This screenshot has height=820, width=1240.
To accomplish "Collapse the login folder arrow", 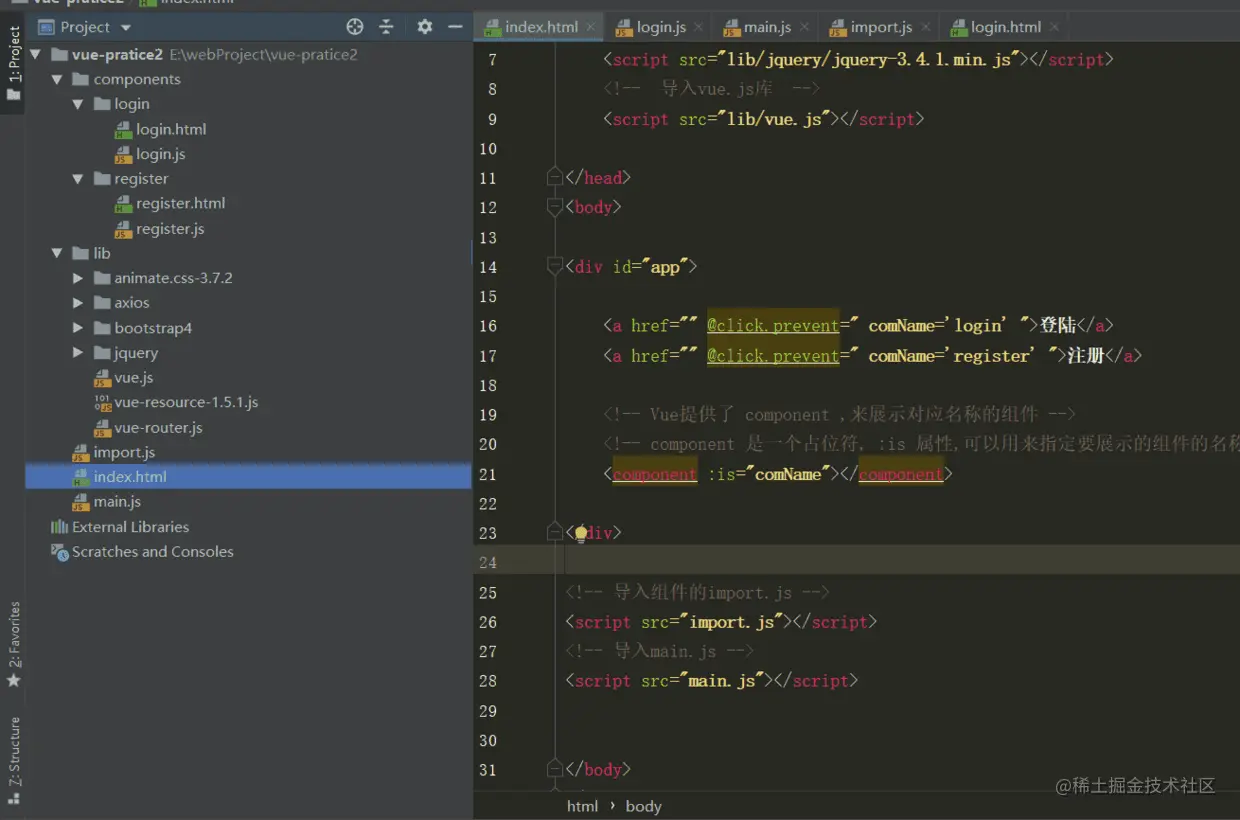I will pyautogui.click(x=78, y=104).
